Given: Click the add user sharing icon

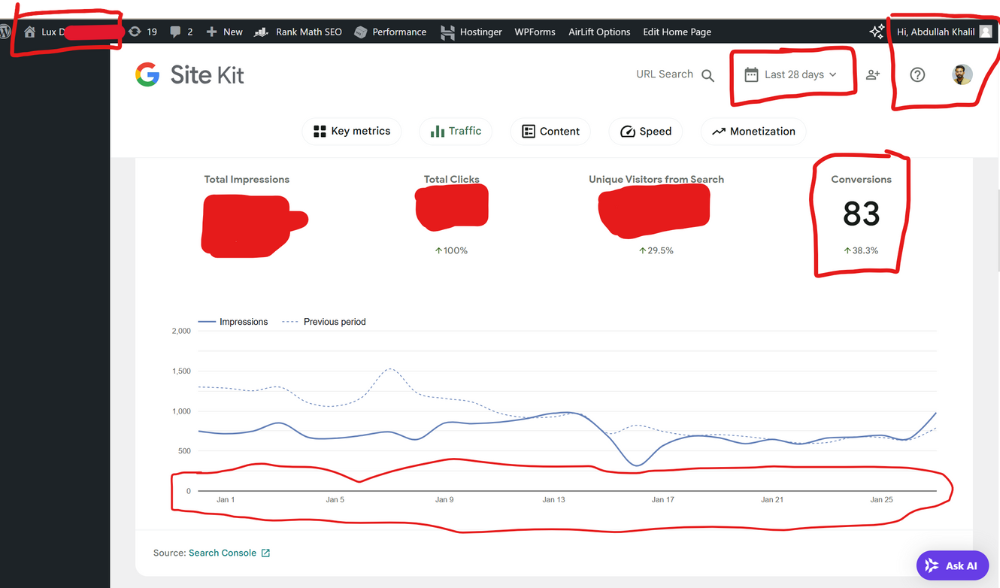Looking at the screenshot, I should (873, 75).
